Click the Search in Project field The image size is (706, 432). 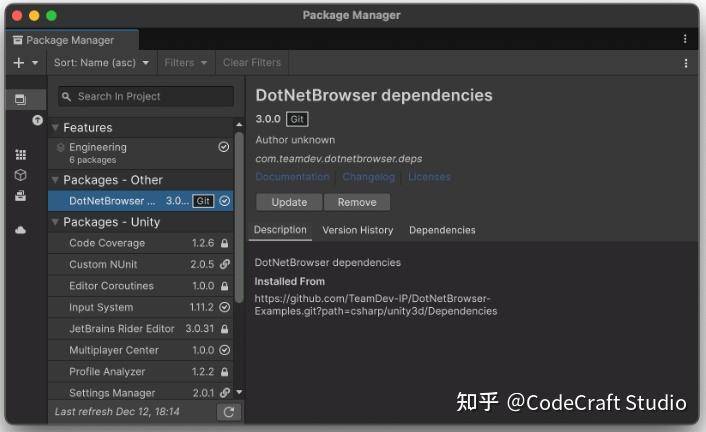146,96
